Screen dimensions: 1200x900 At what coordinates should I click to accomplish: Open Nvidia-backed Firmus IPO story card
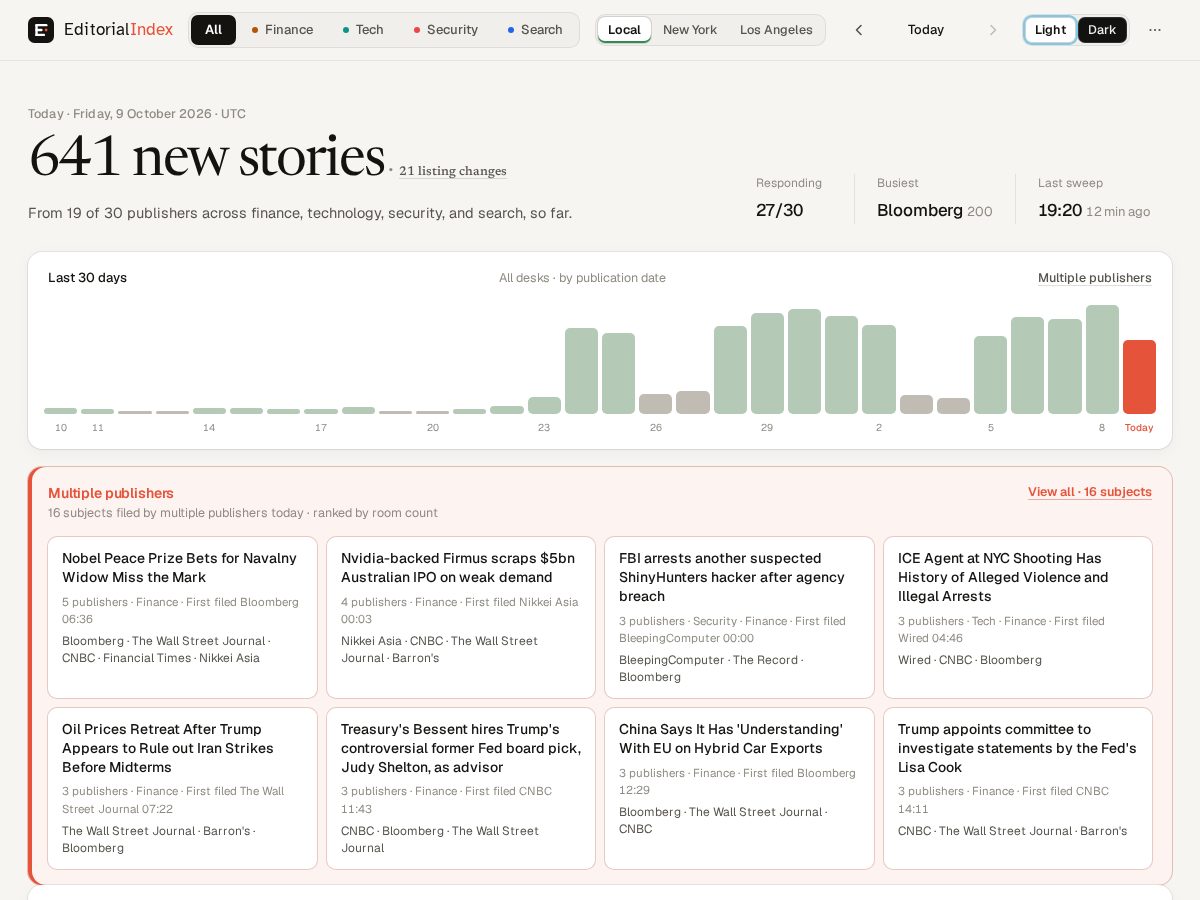pyautogui.click(x=461, y=617)
